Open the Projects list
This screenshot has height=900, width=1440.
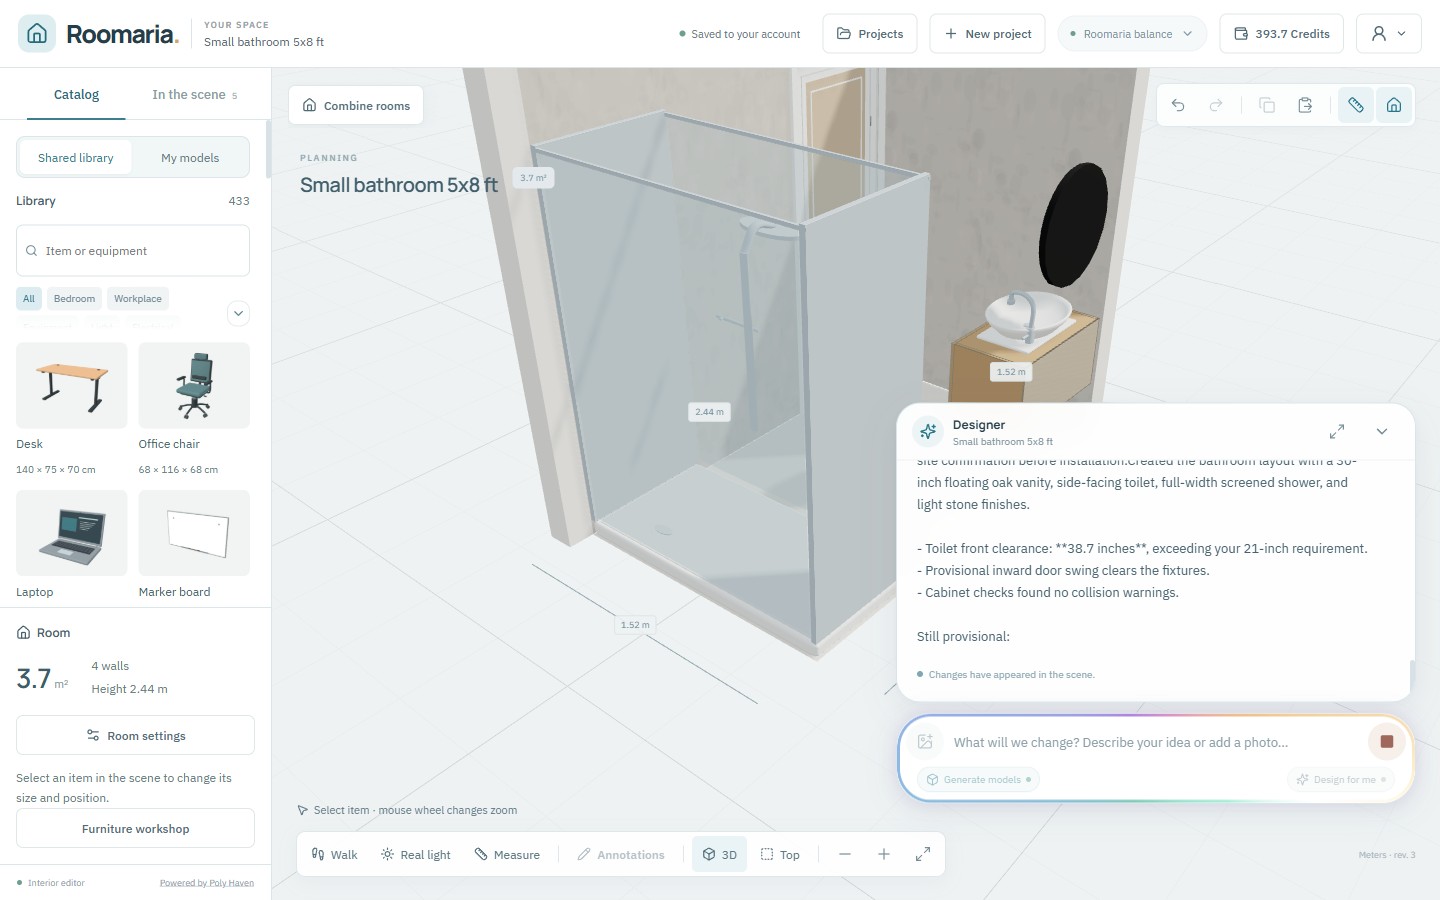(870, 34)
